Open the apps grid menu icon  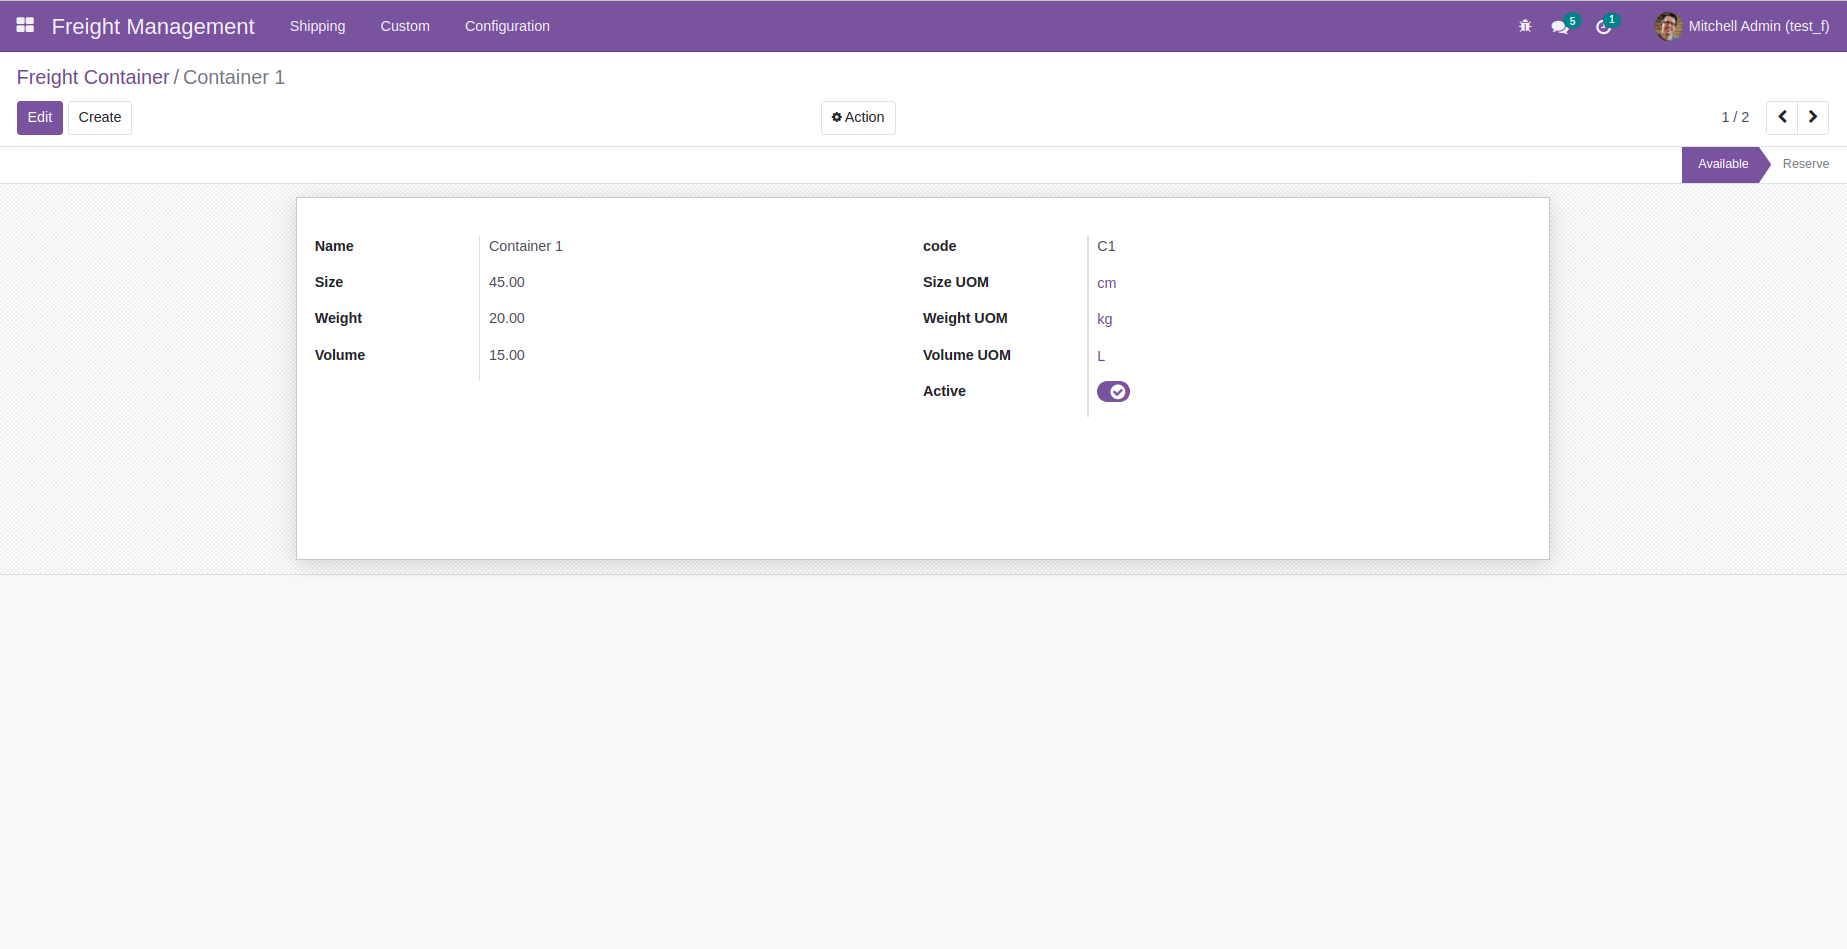(x=25, y=25)
